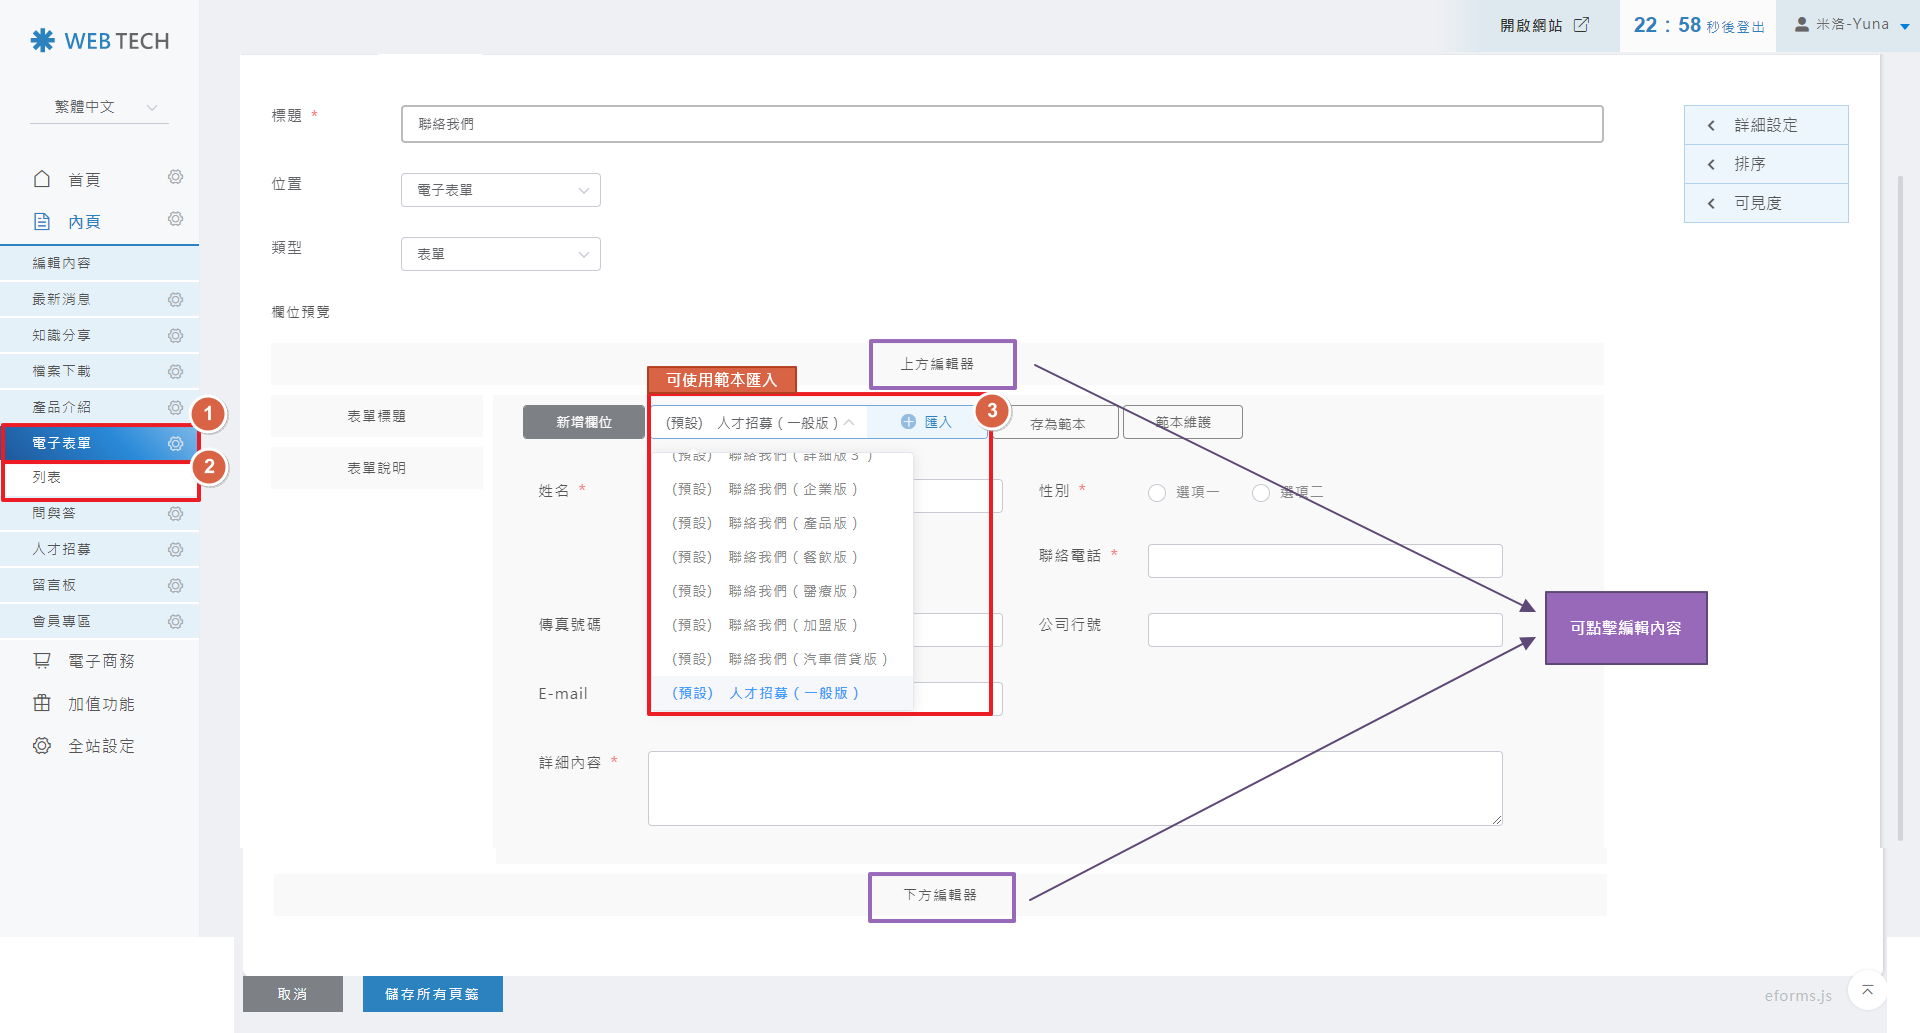Open 列表 under 電子表單 menu
The image size is (1920, 1033).
point(47,478)
